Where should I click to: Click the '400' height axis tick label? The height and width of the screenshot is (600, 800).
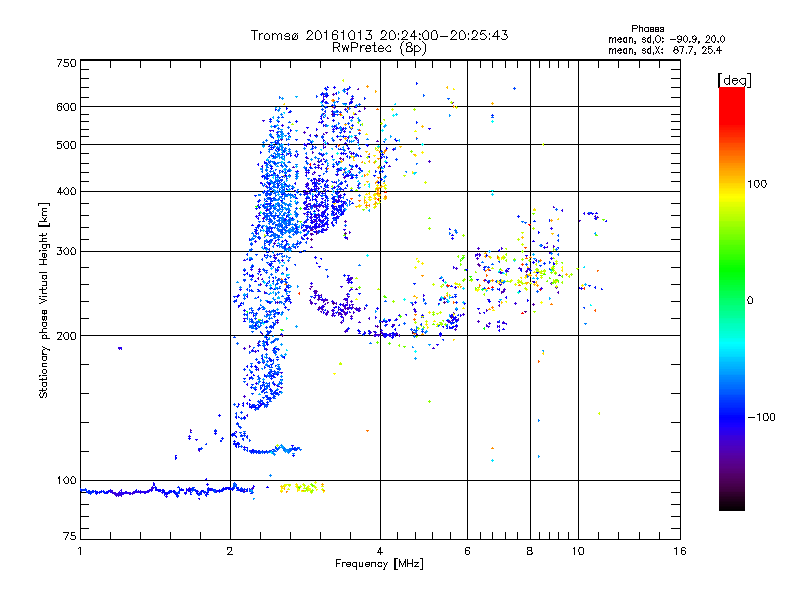pos(66,192)
